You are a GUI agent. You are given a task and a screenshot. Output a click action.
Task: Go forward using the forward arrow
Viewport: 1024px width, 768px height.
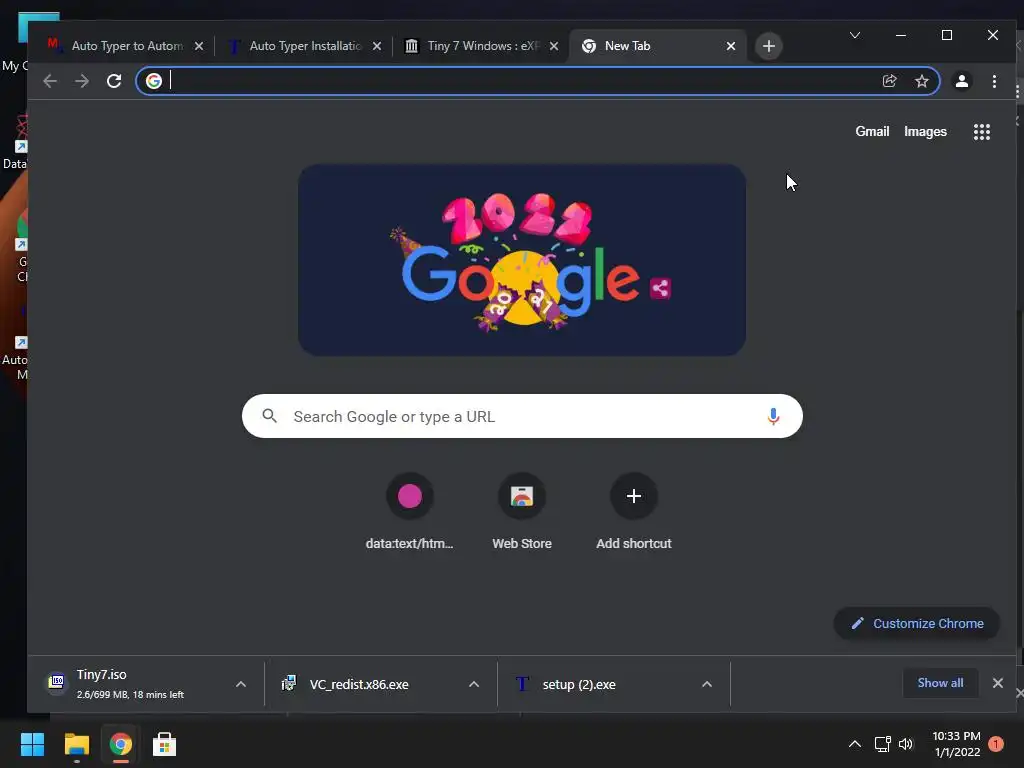[82, 81]
